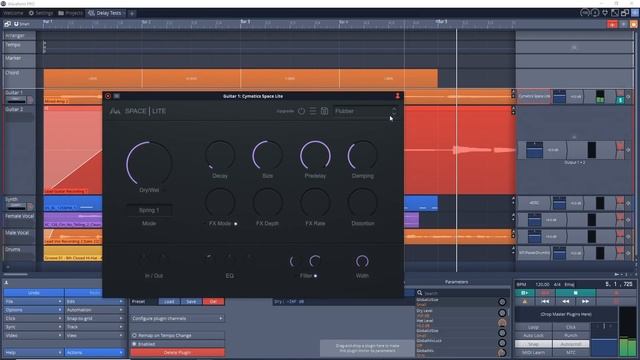Toggle the Loop button
640x360 pixels.
coord(533,327)
